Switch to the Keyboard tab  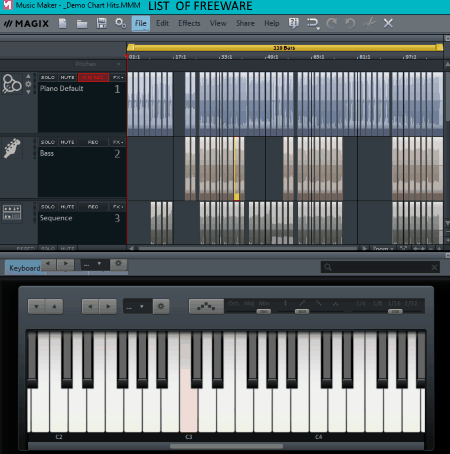[24, 268]
